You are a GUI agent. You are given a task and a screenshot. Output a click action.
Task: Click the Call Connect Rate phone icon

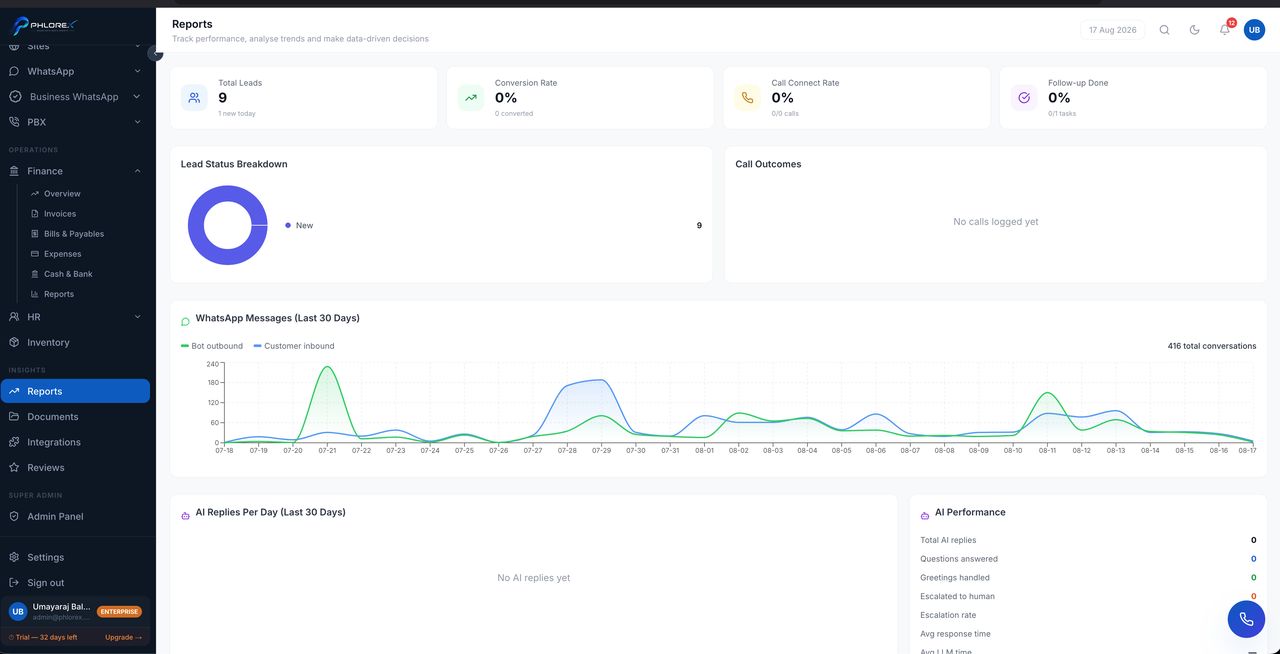[747, 98]
